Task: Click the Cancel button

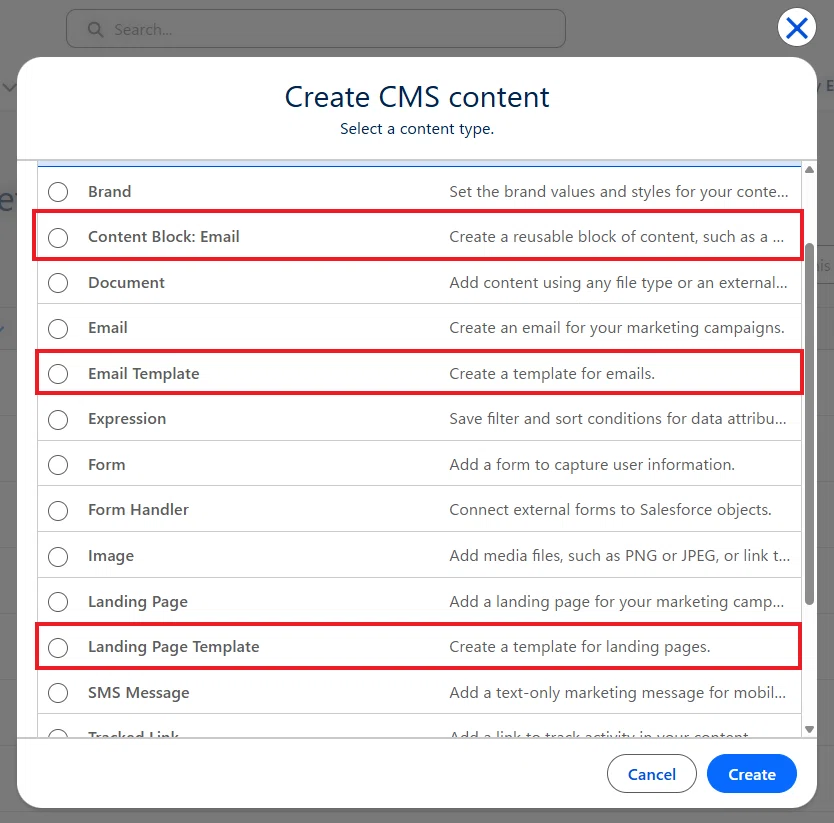Action: click(652, 774)
